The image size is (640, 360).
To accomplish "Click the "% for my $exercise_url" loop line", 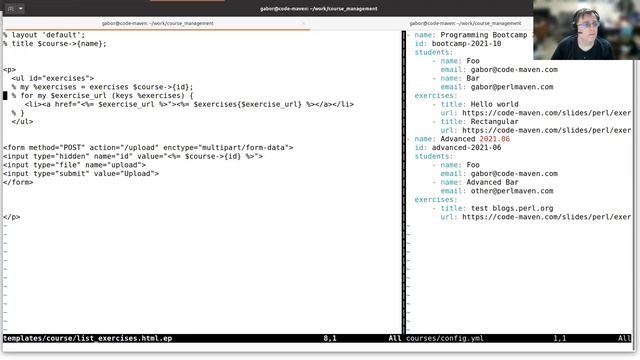I will click(x=102, y=96).
